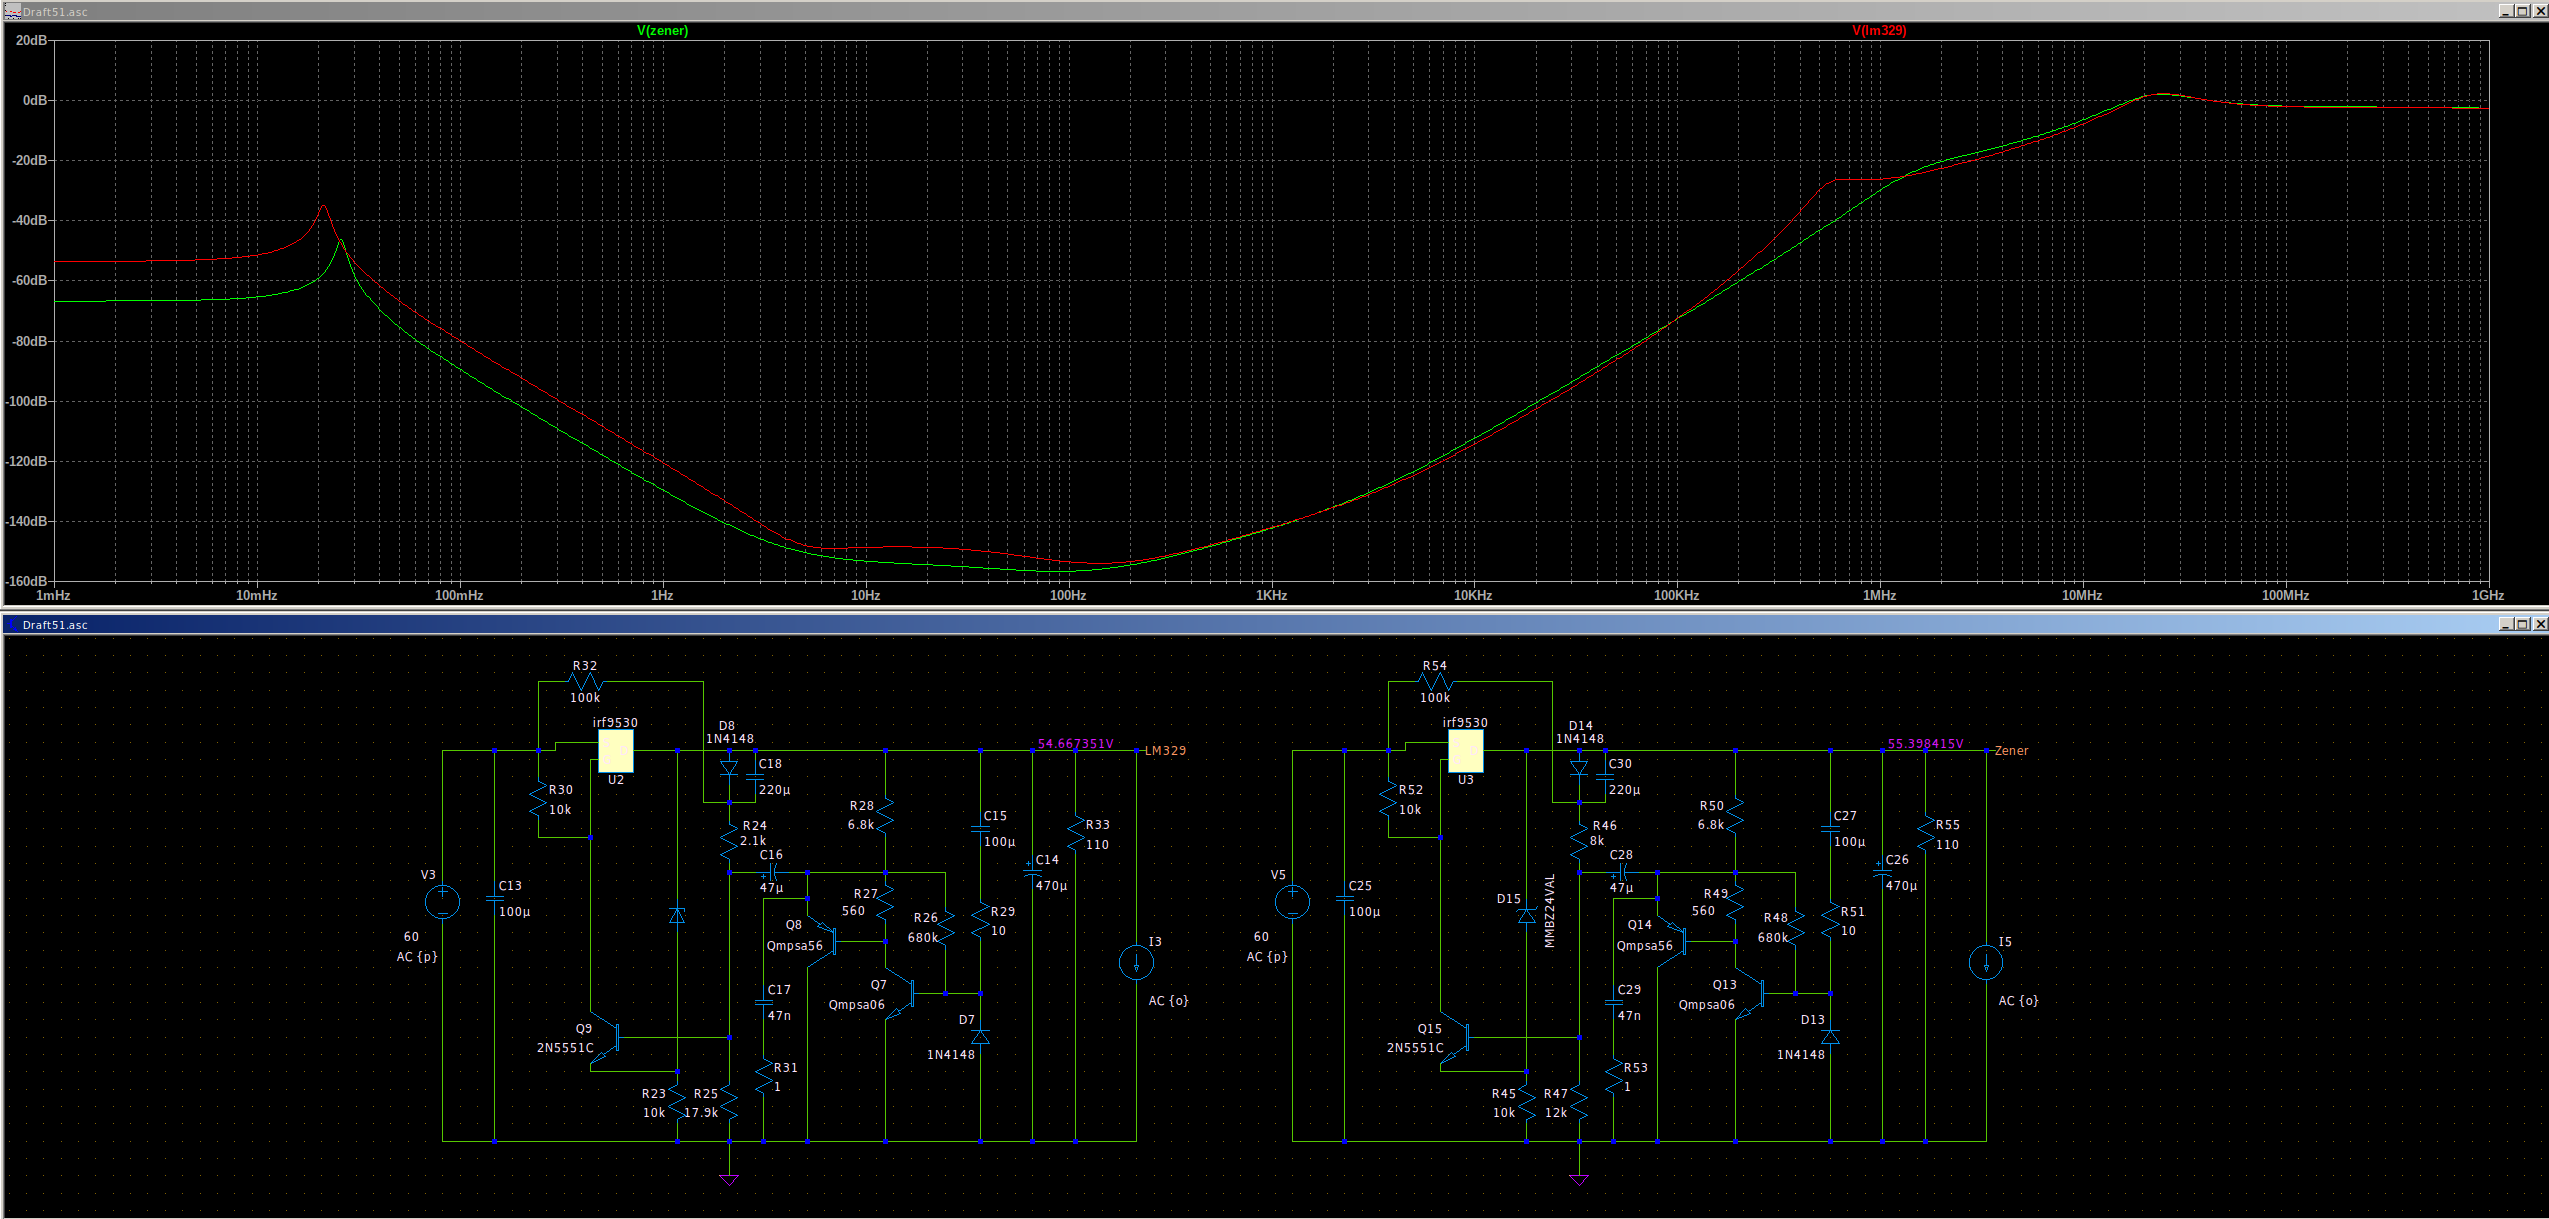Click diode D14 1N4148 symbol
Image resolution: width=2549 pixels, height=1219 pixels.
click(1579, 768)
